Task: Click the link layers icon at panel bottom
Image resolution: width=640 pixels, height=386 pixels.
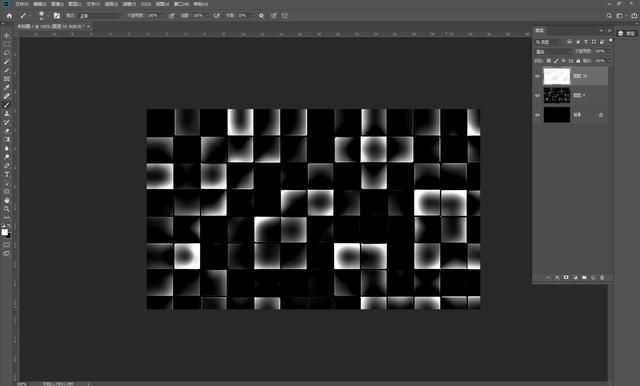Action: (548, 277)
